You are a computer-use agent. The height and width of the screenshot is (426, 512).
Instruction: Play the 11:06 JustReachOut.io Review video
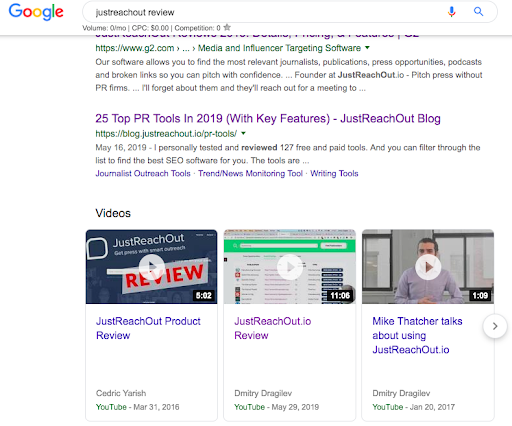290,267
